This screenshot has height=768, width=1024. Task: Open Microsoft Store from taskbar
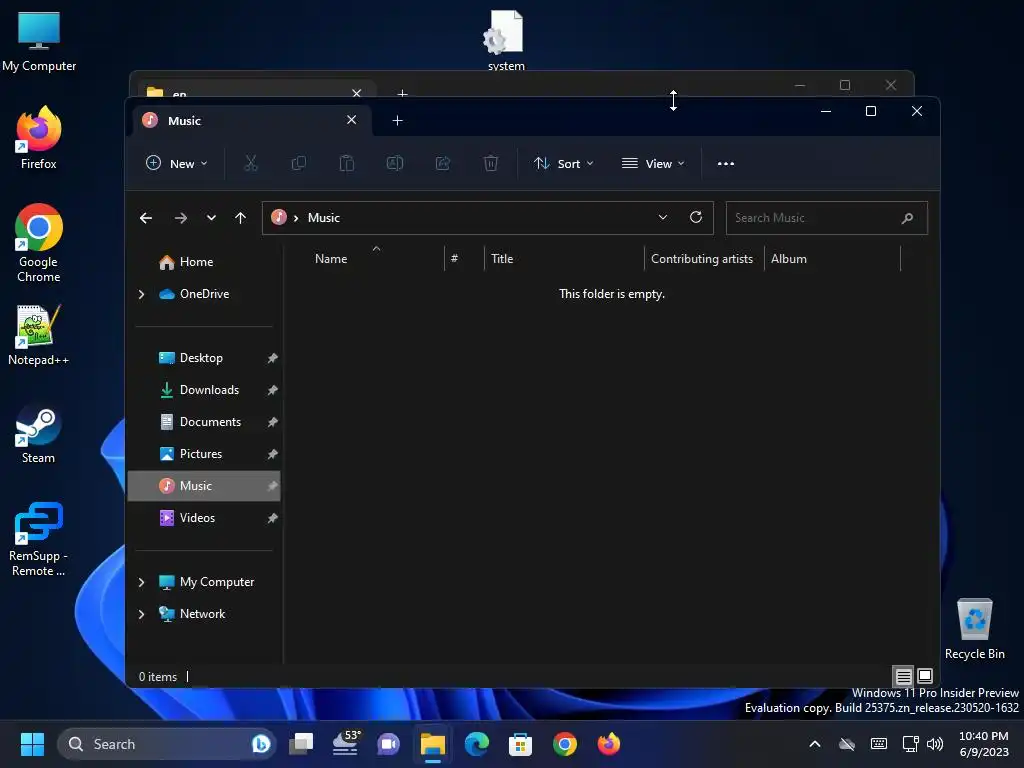[x=520, y=744]
